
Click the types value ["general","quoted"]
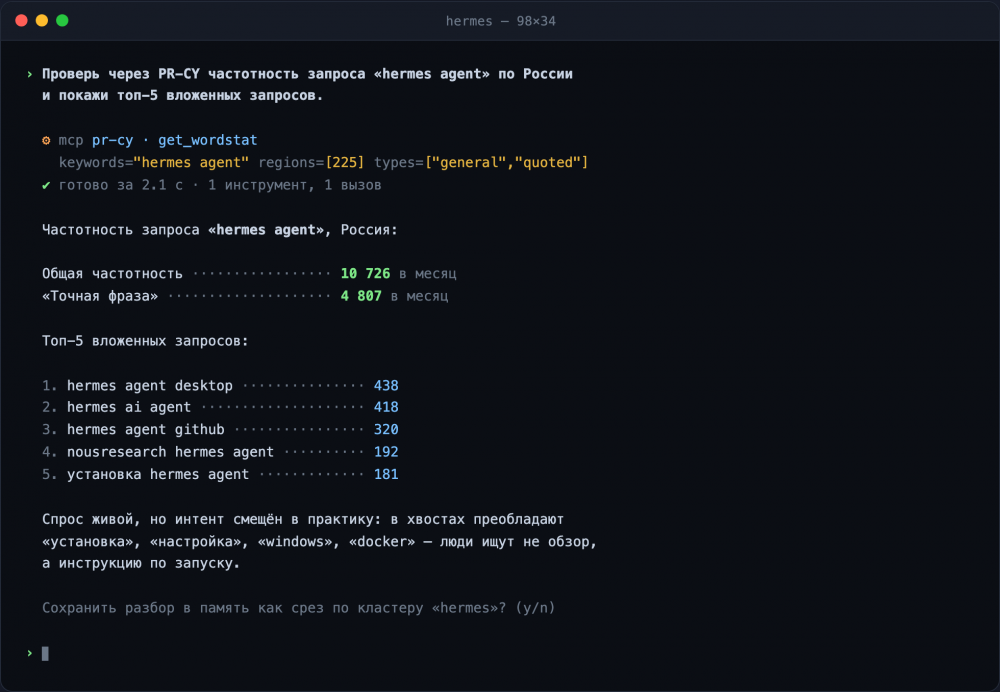click(x=506, y=163)
